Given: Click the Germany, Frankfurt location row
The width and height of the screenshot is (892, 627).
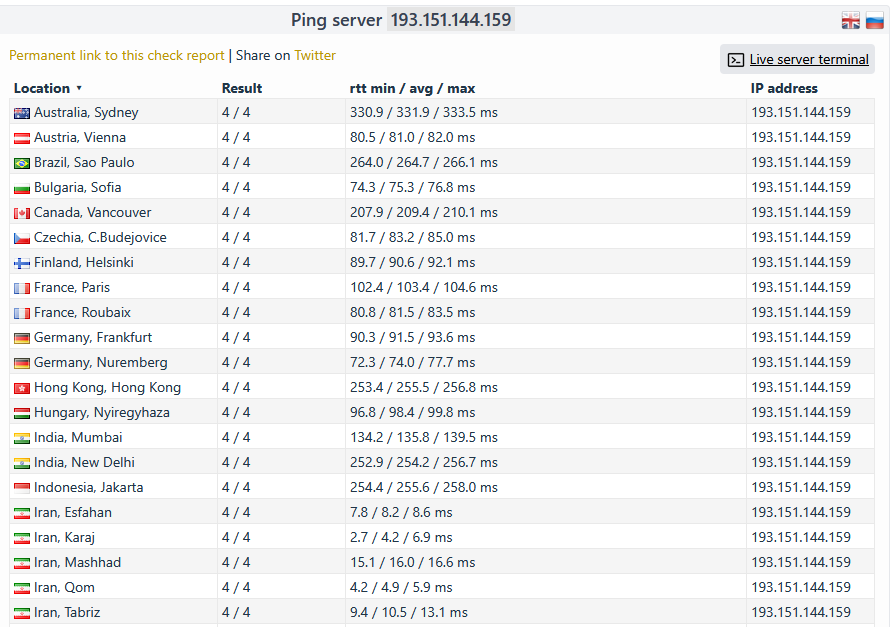Looking at the screenshot, I should (x=93, y=338).
